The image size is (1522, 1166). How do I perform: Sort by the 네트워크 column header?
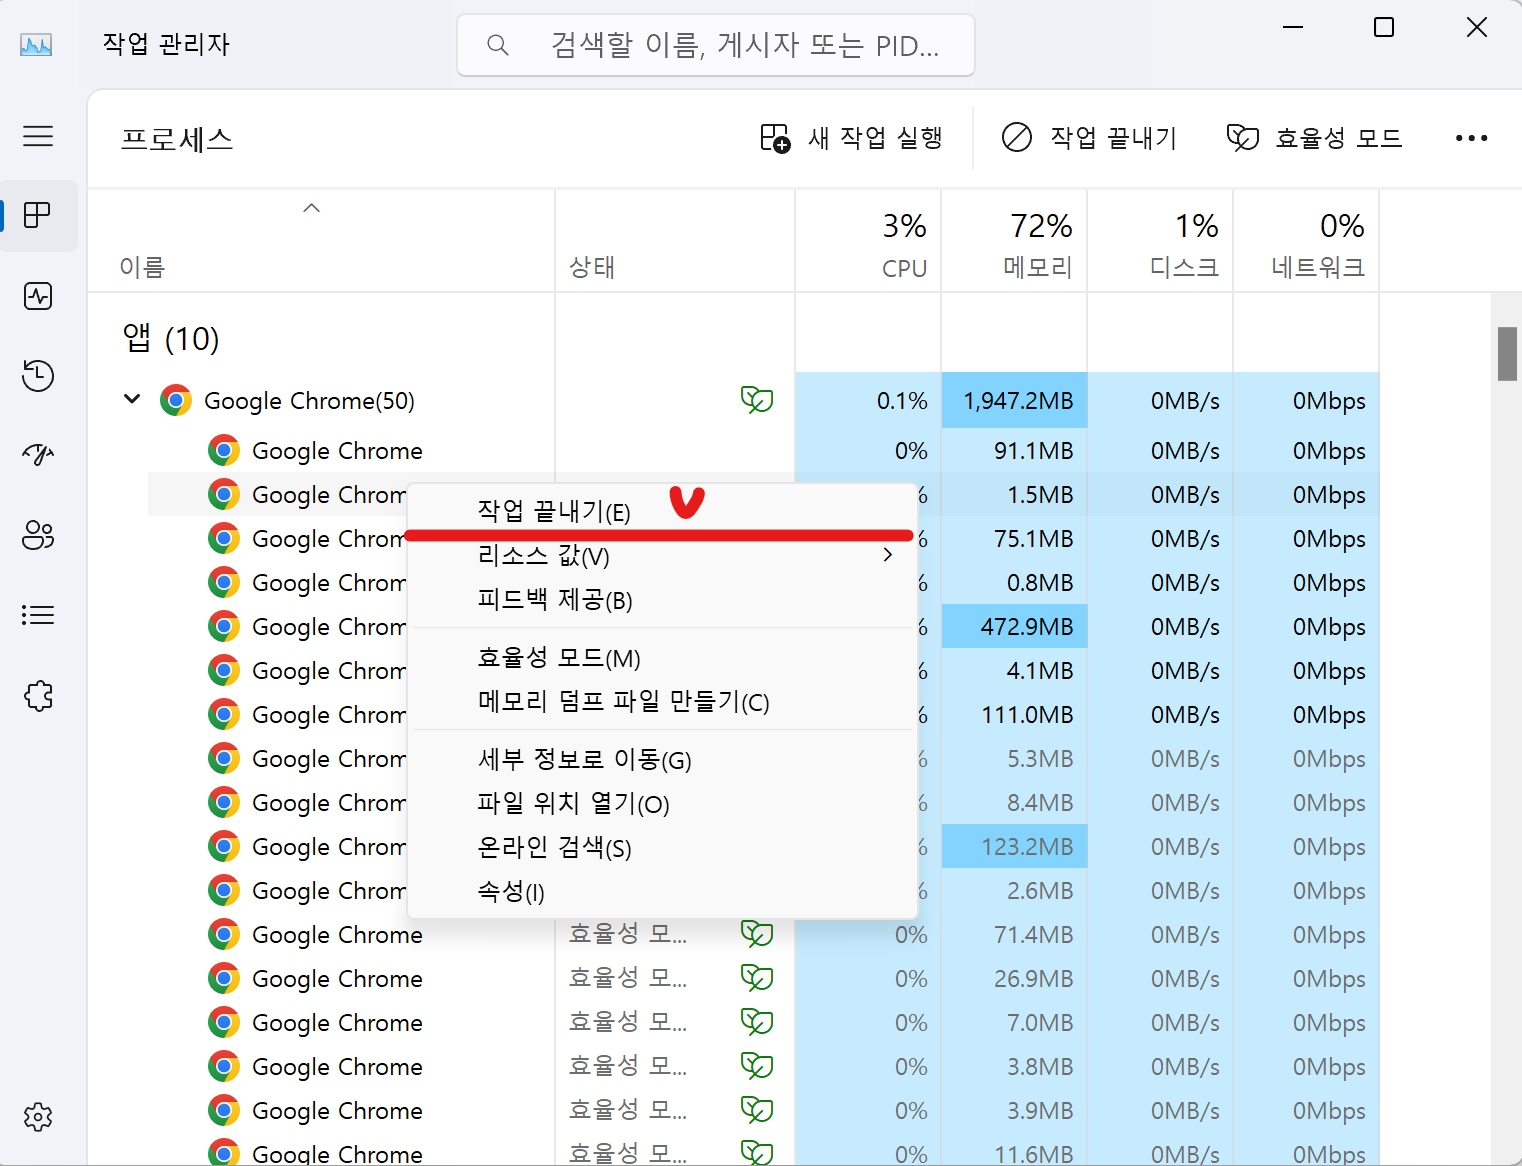(1306, 242)
